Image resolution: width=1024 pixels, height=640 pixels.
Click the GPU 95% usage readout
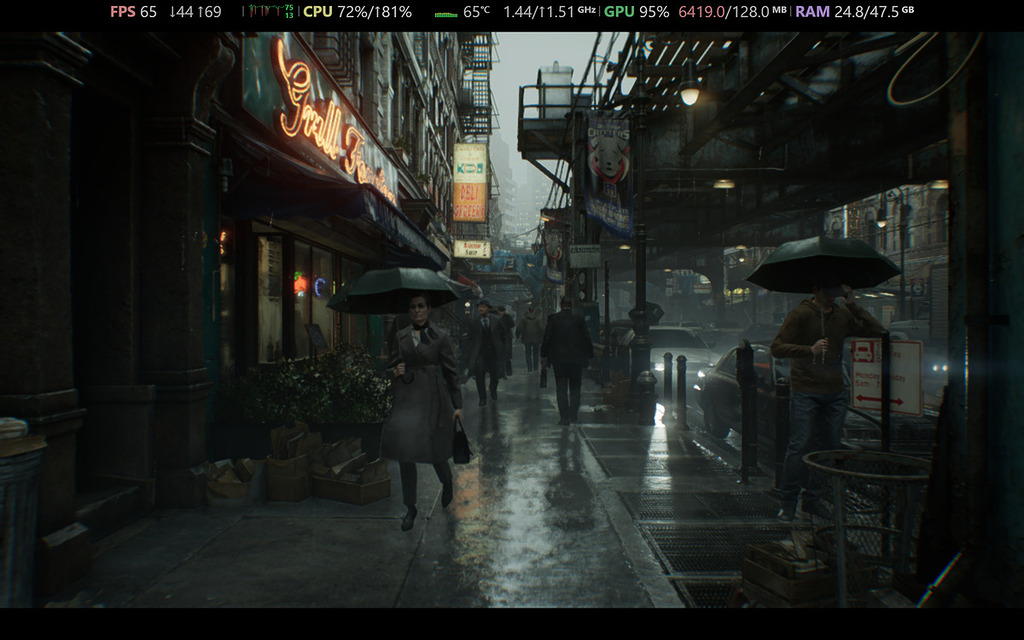pos(636,12)
